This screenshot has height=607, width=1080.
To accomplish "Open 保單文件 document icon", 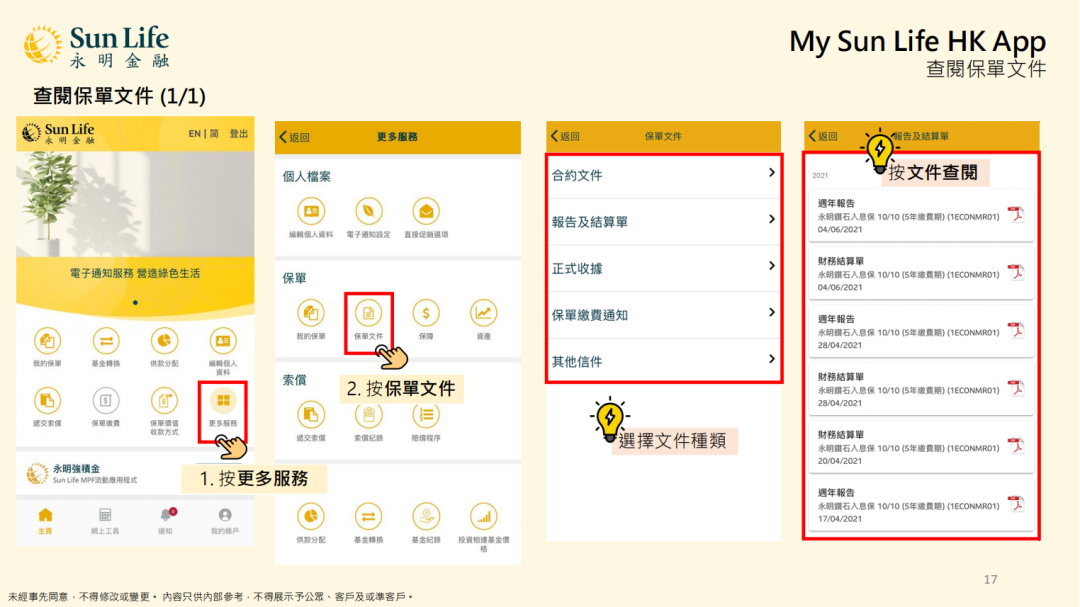I will click(368, 313).
